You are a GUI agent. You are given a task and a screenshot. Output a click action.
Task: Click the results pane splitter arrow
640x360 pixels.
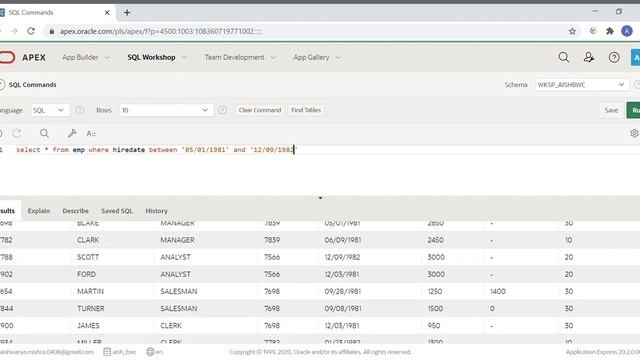coord(320,198)
